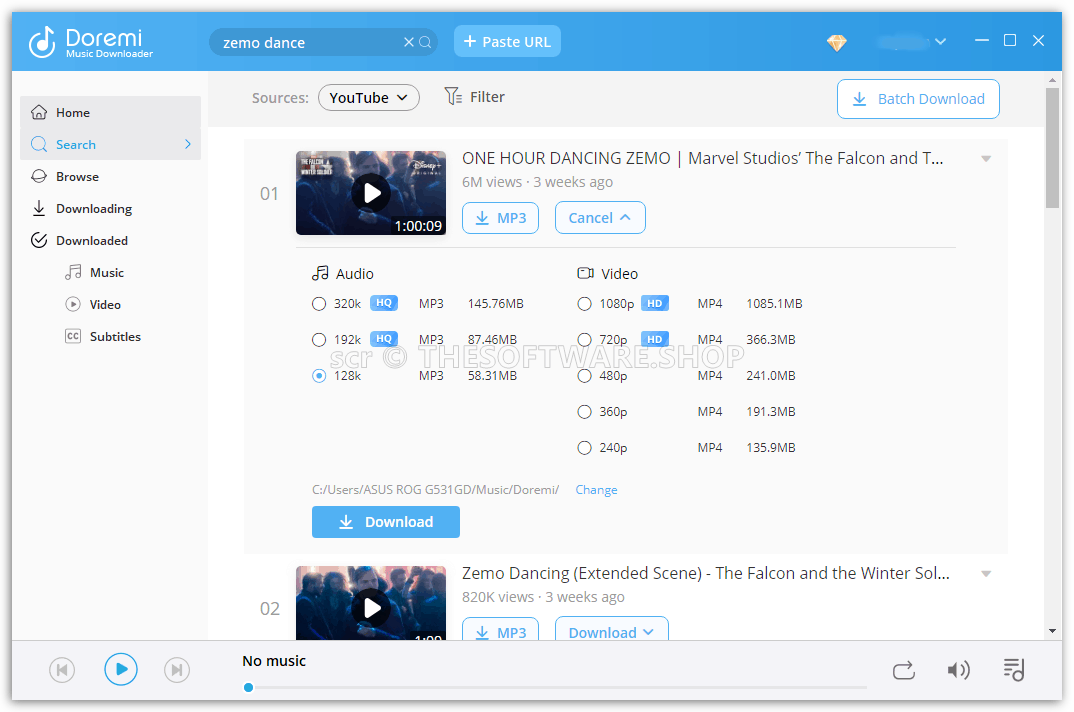Click the blue Download button
The height and width of the screenshot is (712, 1074).
(x=386, y=522)
